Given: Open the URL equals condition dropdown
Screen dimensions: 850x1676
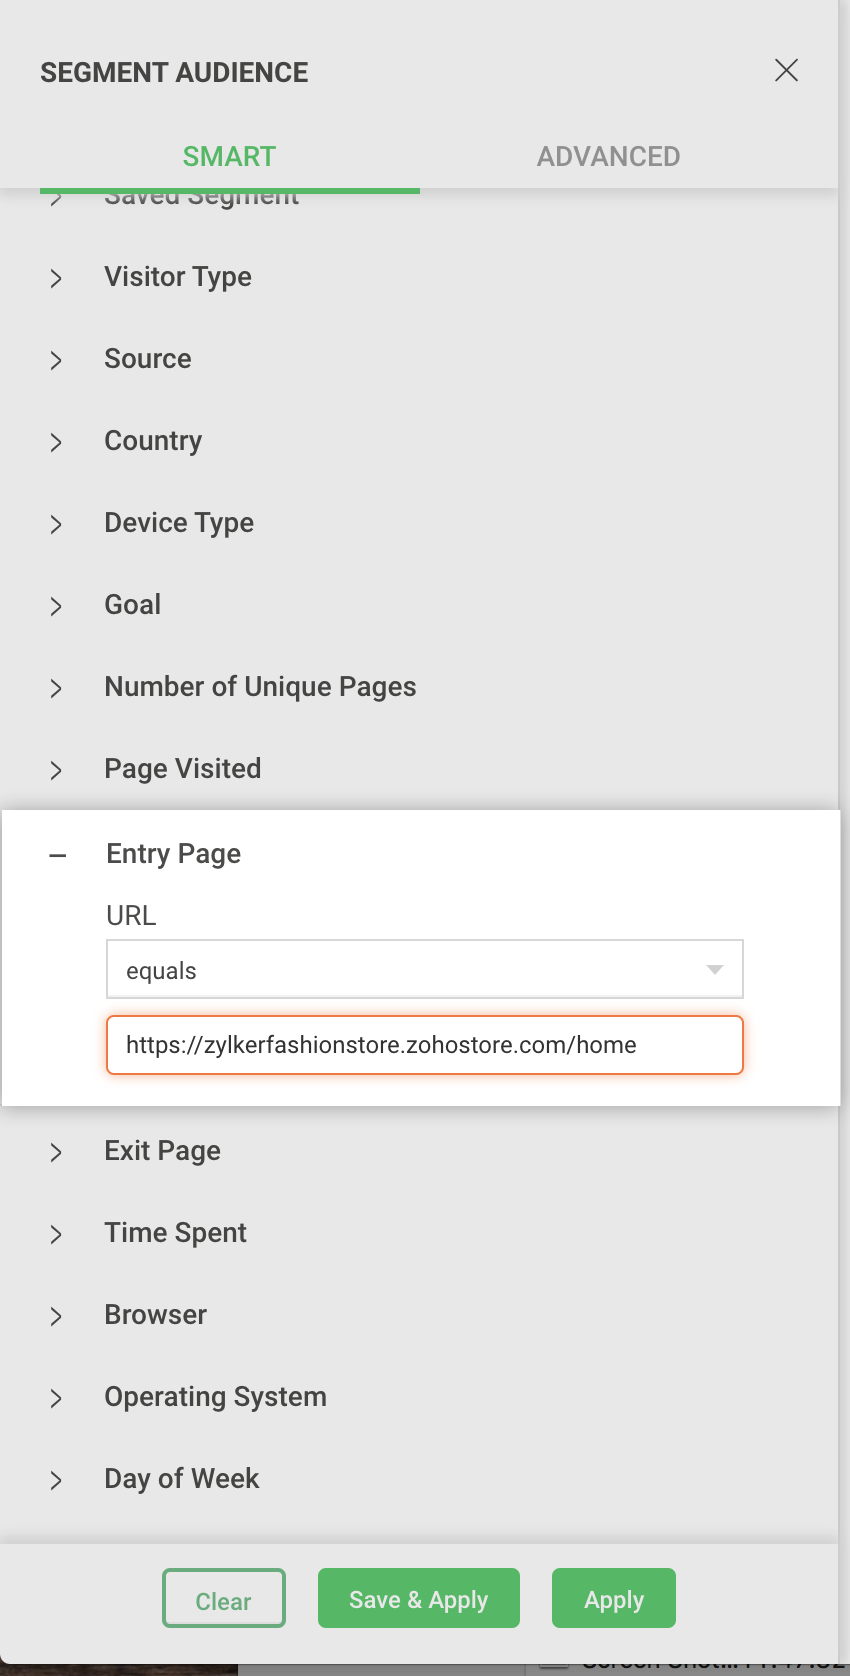Looking at the screenshot, I should [x=424, y=969].
